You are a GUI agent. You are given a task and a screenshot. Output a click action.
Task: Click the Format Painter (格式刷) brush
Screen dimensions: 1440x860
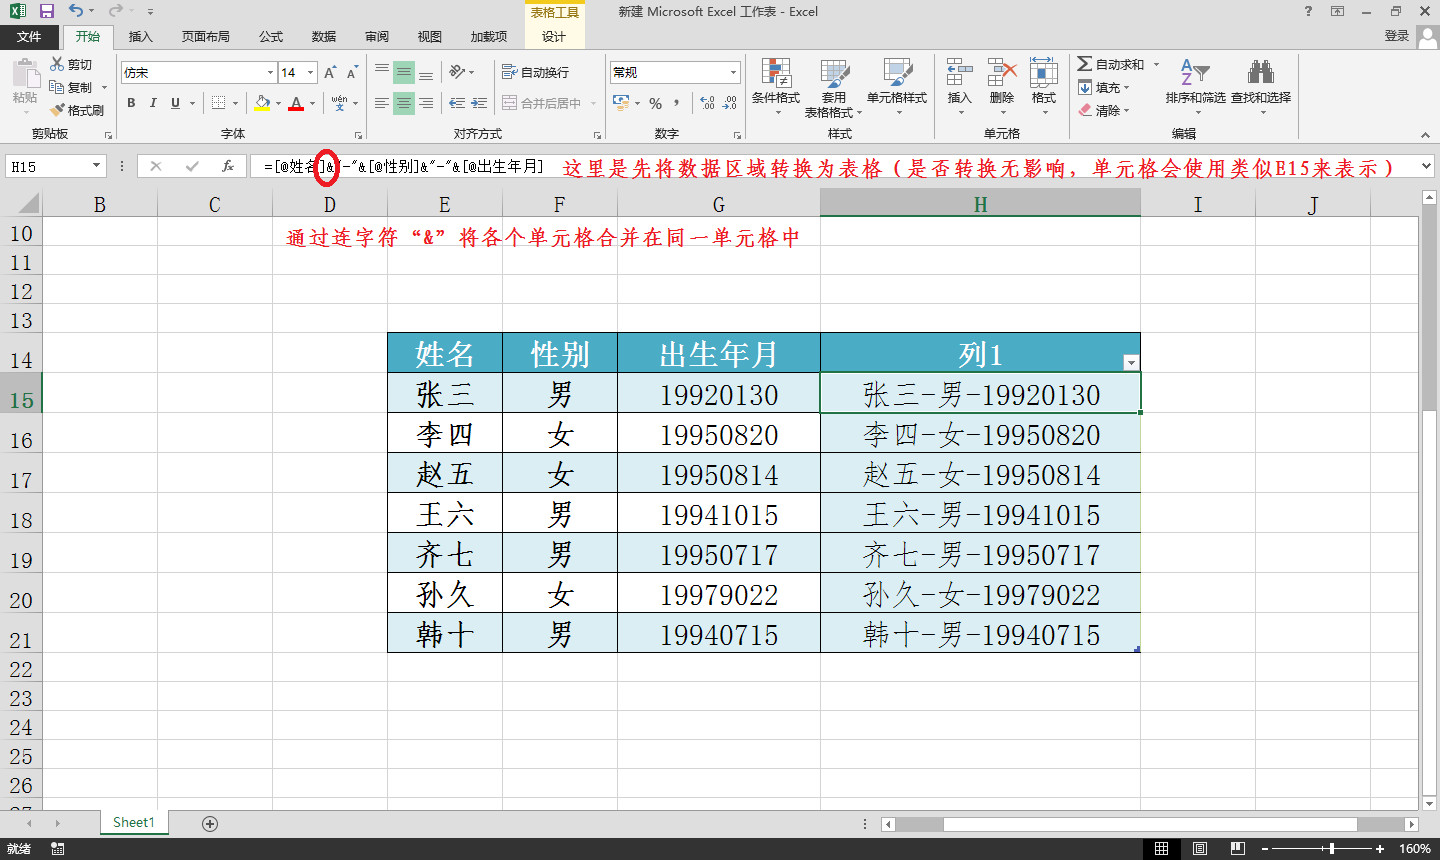[x=58, y=110]
